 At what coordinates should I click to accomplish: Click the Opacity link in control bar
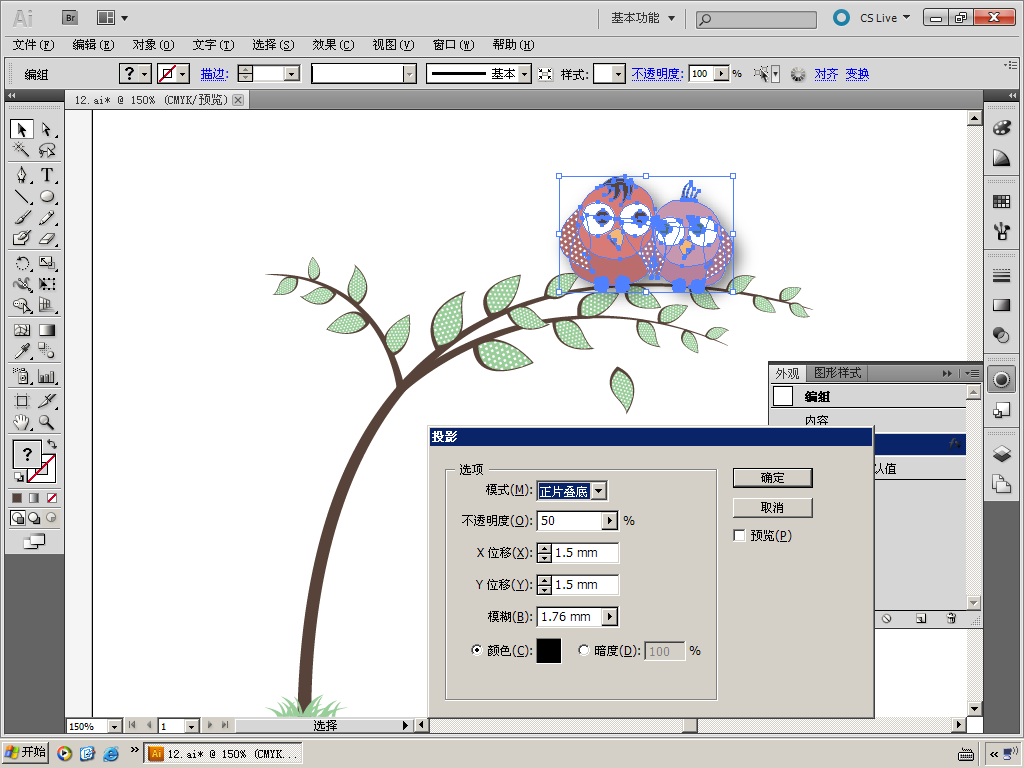pos(657,74)
